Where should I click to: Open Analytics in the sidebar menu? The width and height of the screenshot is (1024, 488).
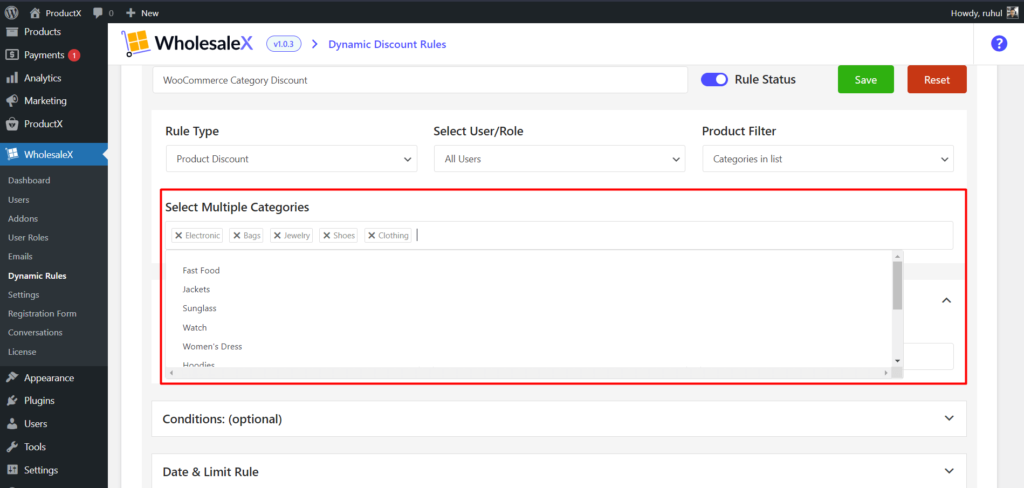(42, 78)
